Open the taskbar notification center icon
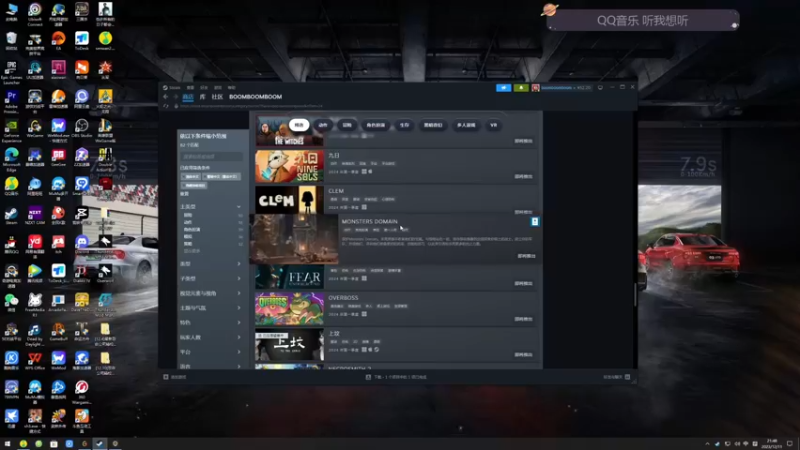 tap(790, 443)
